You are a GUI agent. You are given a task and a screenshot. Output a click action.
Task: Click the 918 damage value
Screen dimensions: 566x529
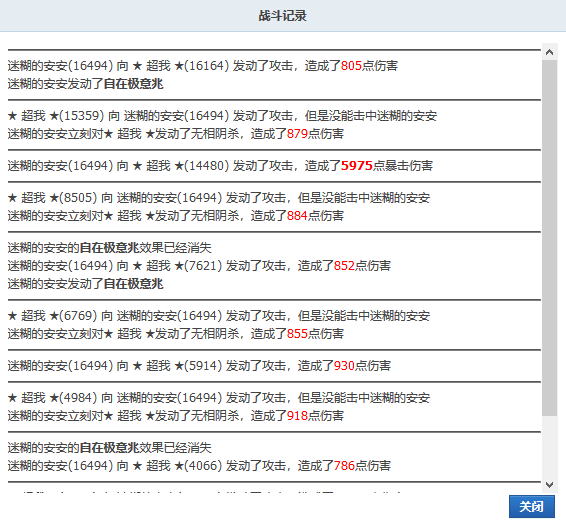(297, 416)
